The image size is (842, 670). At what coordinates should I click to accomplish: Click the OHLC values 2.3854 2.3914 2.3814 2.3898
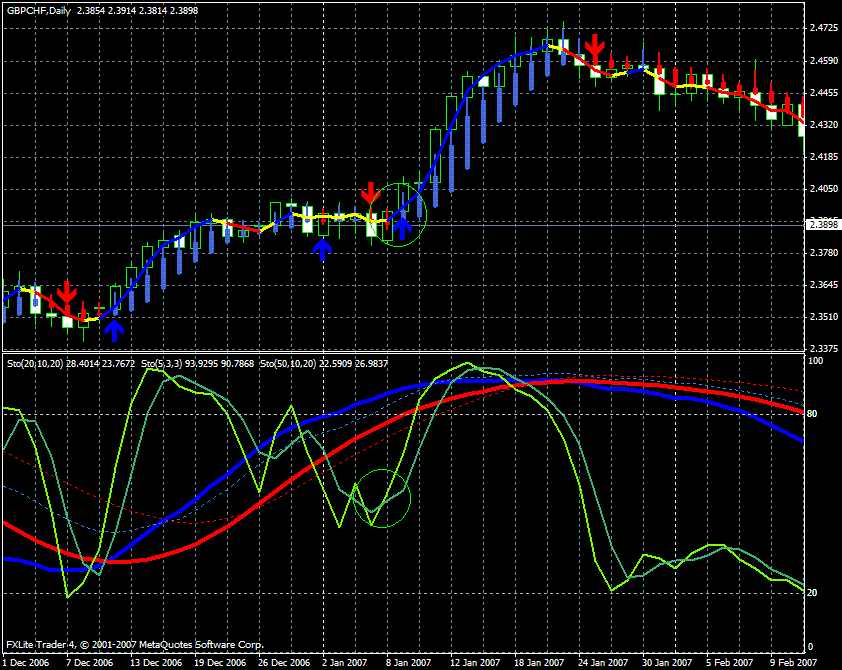[137, 10]
